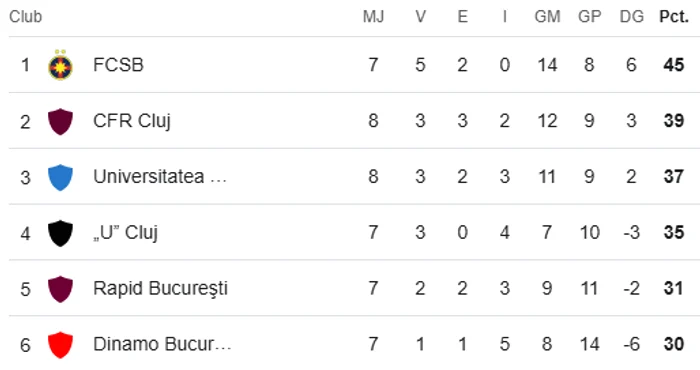Click the Dinamo red shield icon
This screenshot has width=700, height=370.
(x=60, y=345)
